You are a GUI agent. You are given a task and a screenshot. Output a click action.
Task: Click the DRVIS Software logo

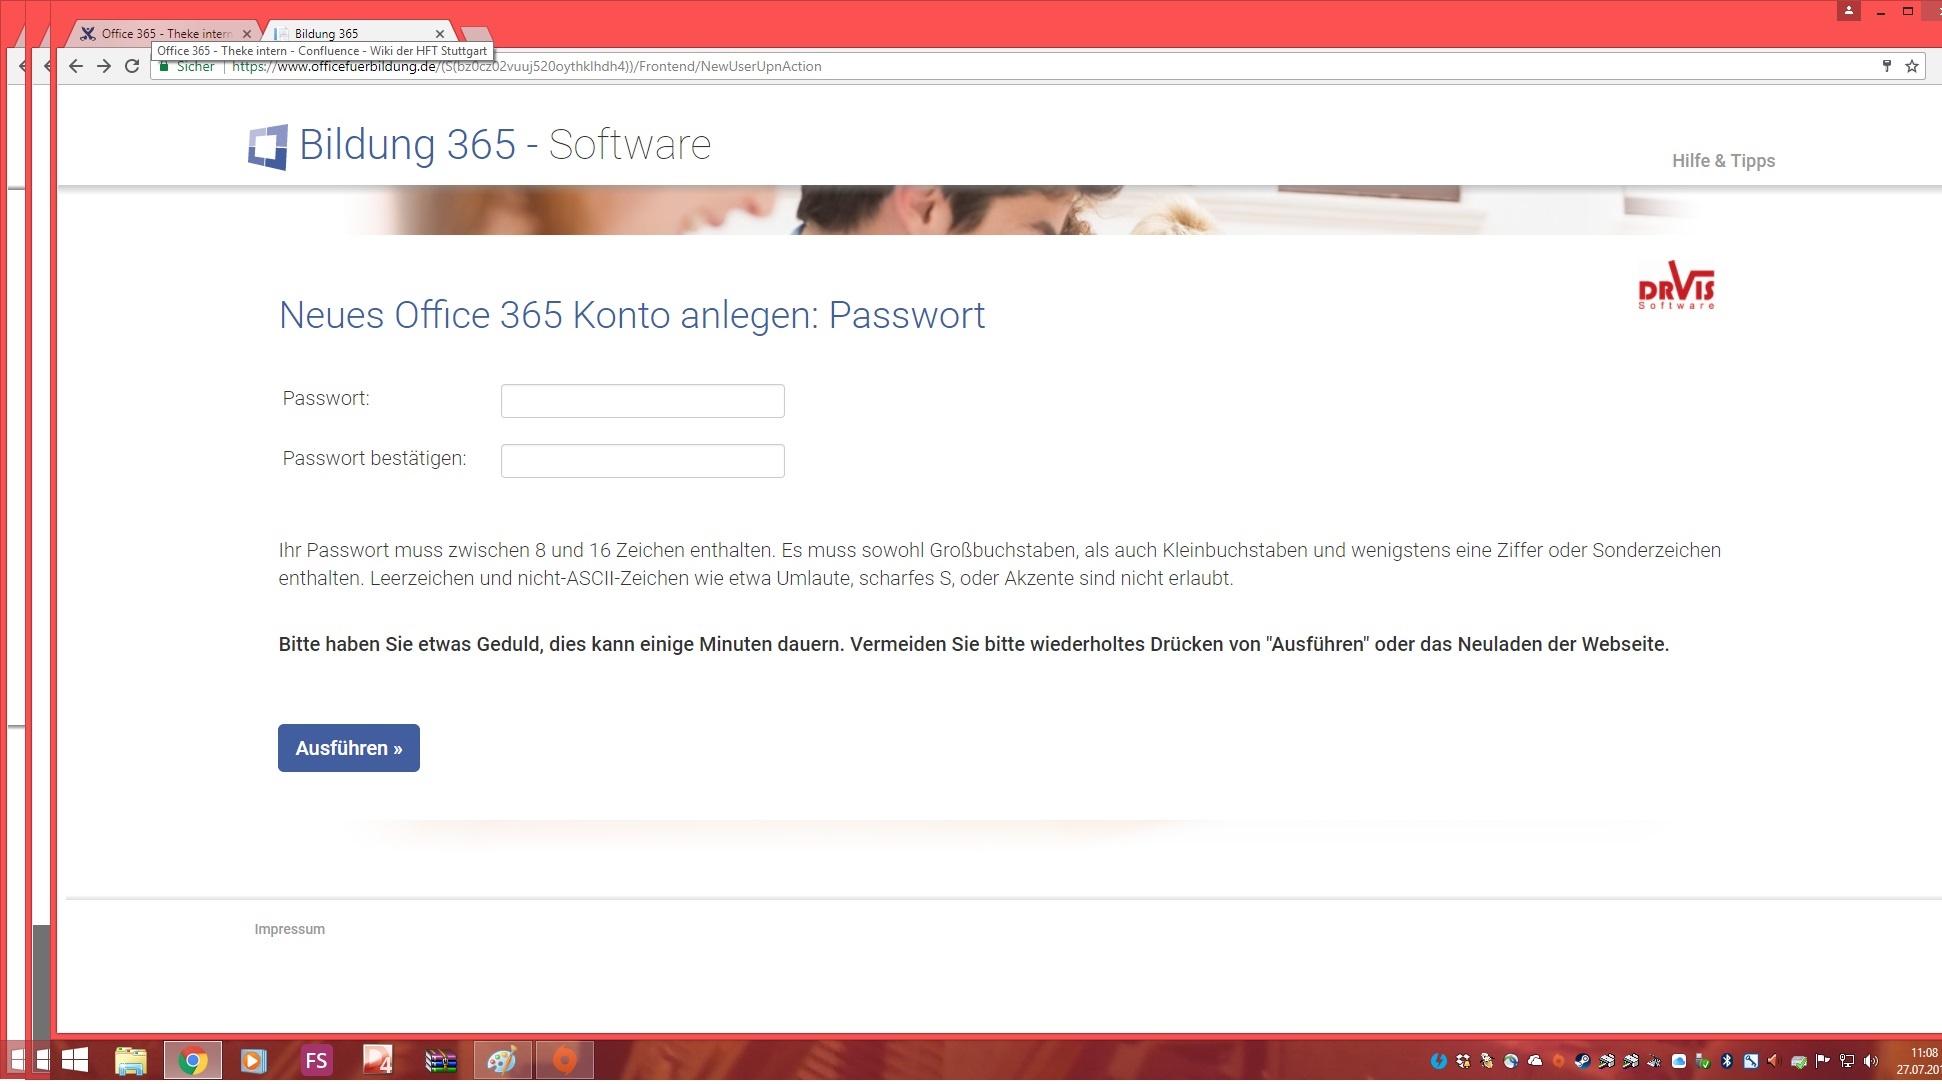pyautogui.click(x=1676, y=286)
